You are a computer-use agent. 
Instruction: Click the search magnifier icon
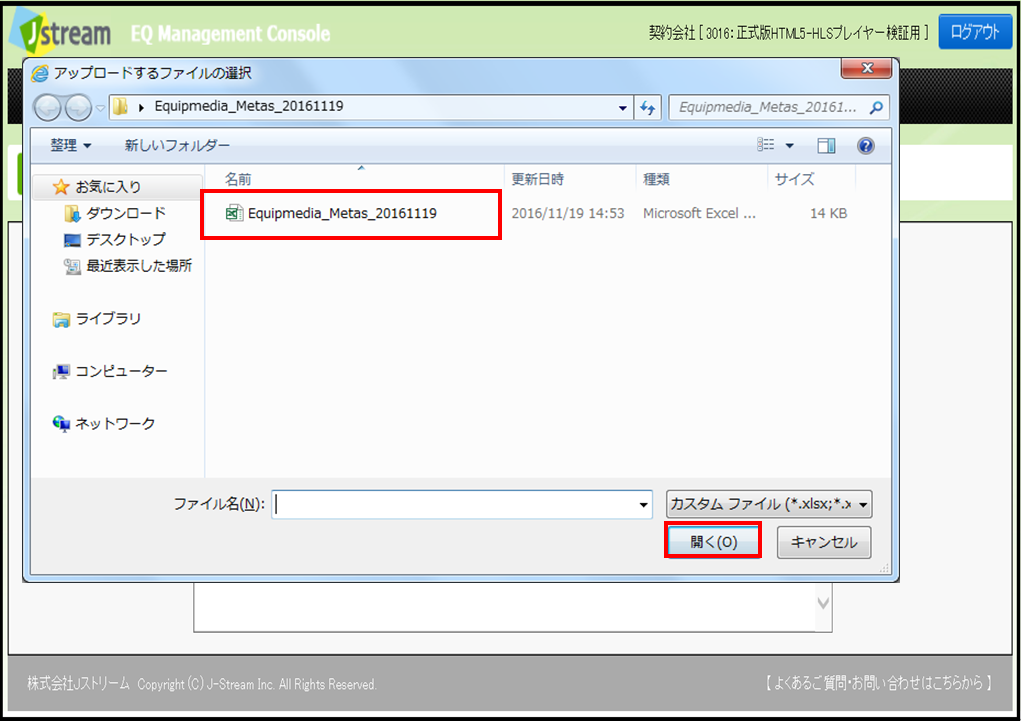pos(876,107)
